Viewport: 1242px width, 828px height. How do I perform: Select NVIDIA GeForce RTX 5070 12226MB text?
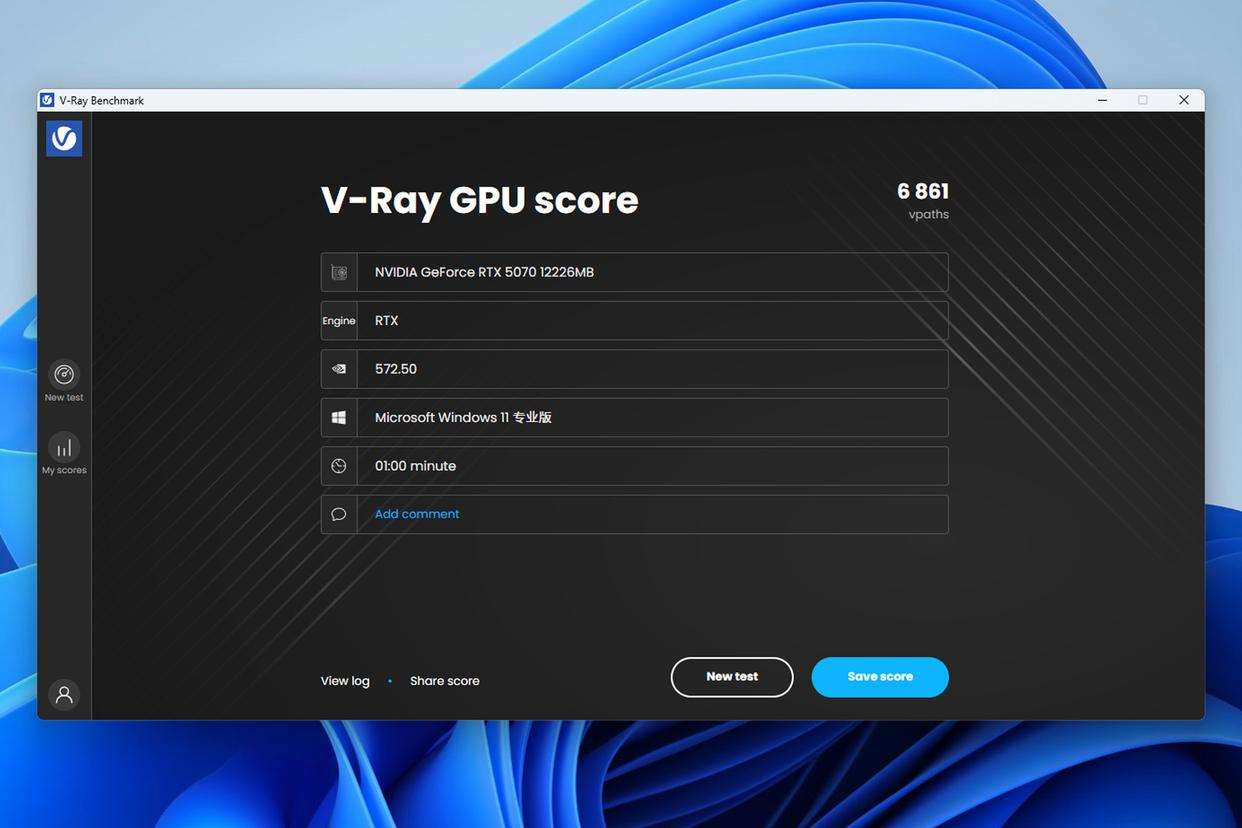(484, 272)
